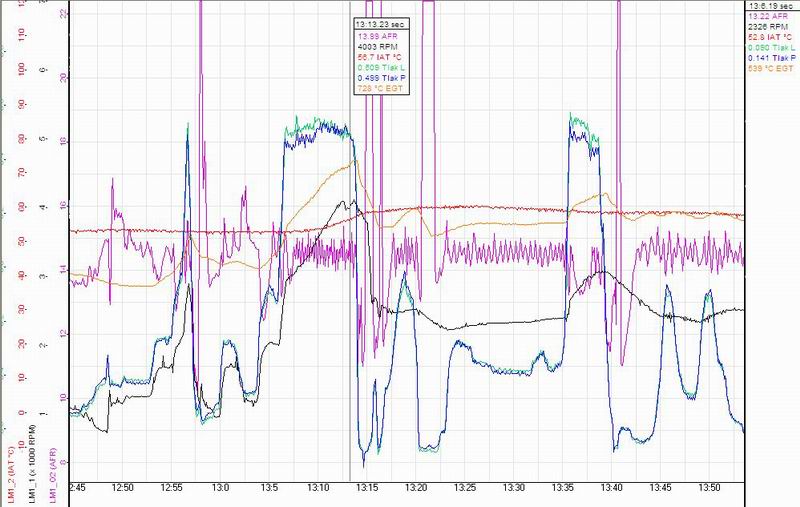Select the 0.509 Tlak L cursor readout value

(381, 67)
